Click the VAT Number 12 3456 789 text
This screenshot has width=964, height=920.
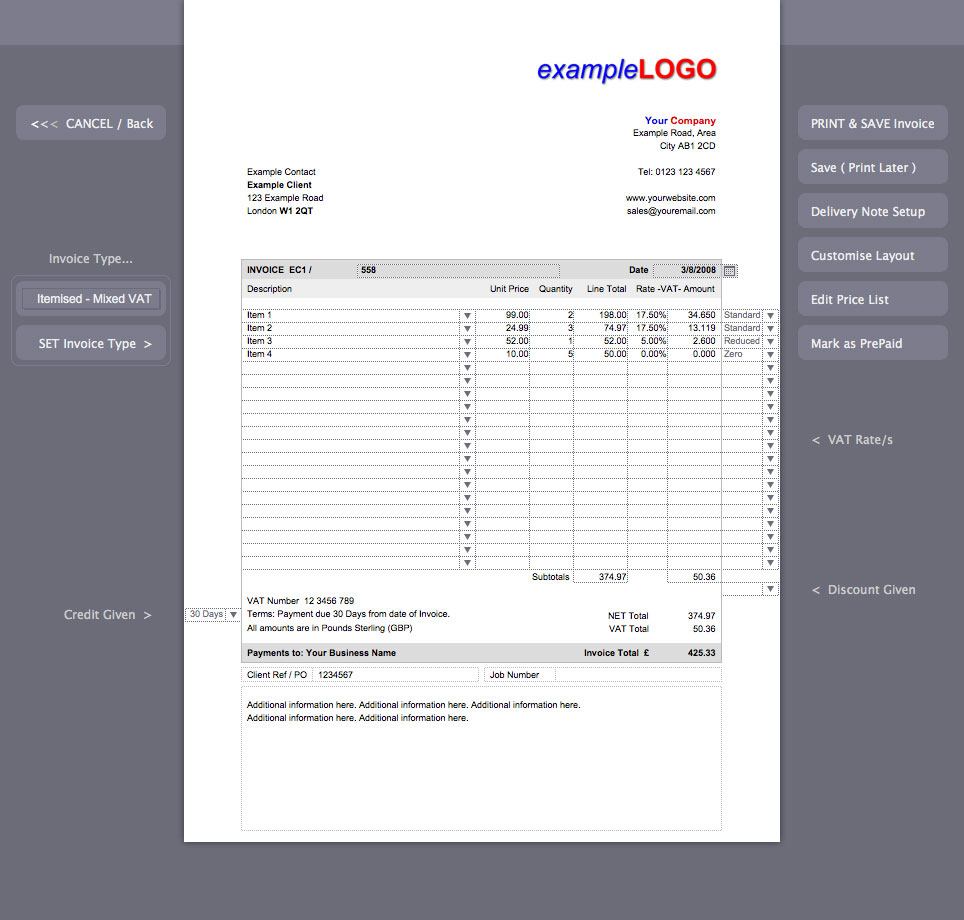(300, 601)
